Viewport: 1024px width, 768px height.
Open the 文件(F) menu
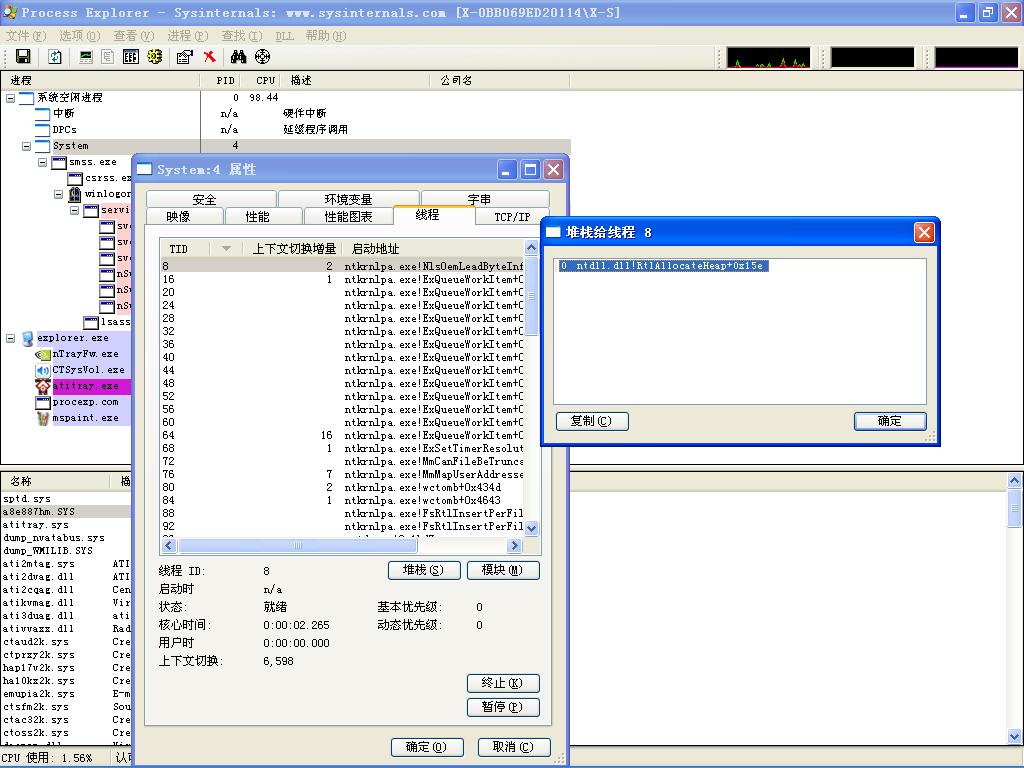coord(26,36)
